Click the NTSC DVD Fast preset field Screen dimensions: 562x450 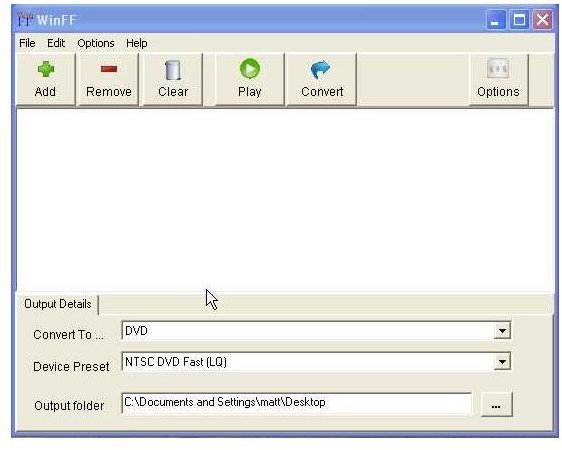pos(316,362)
